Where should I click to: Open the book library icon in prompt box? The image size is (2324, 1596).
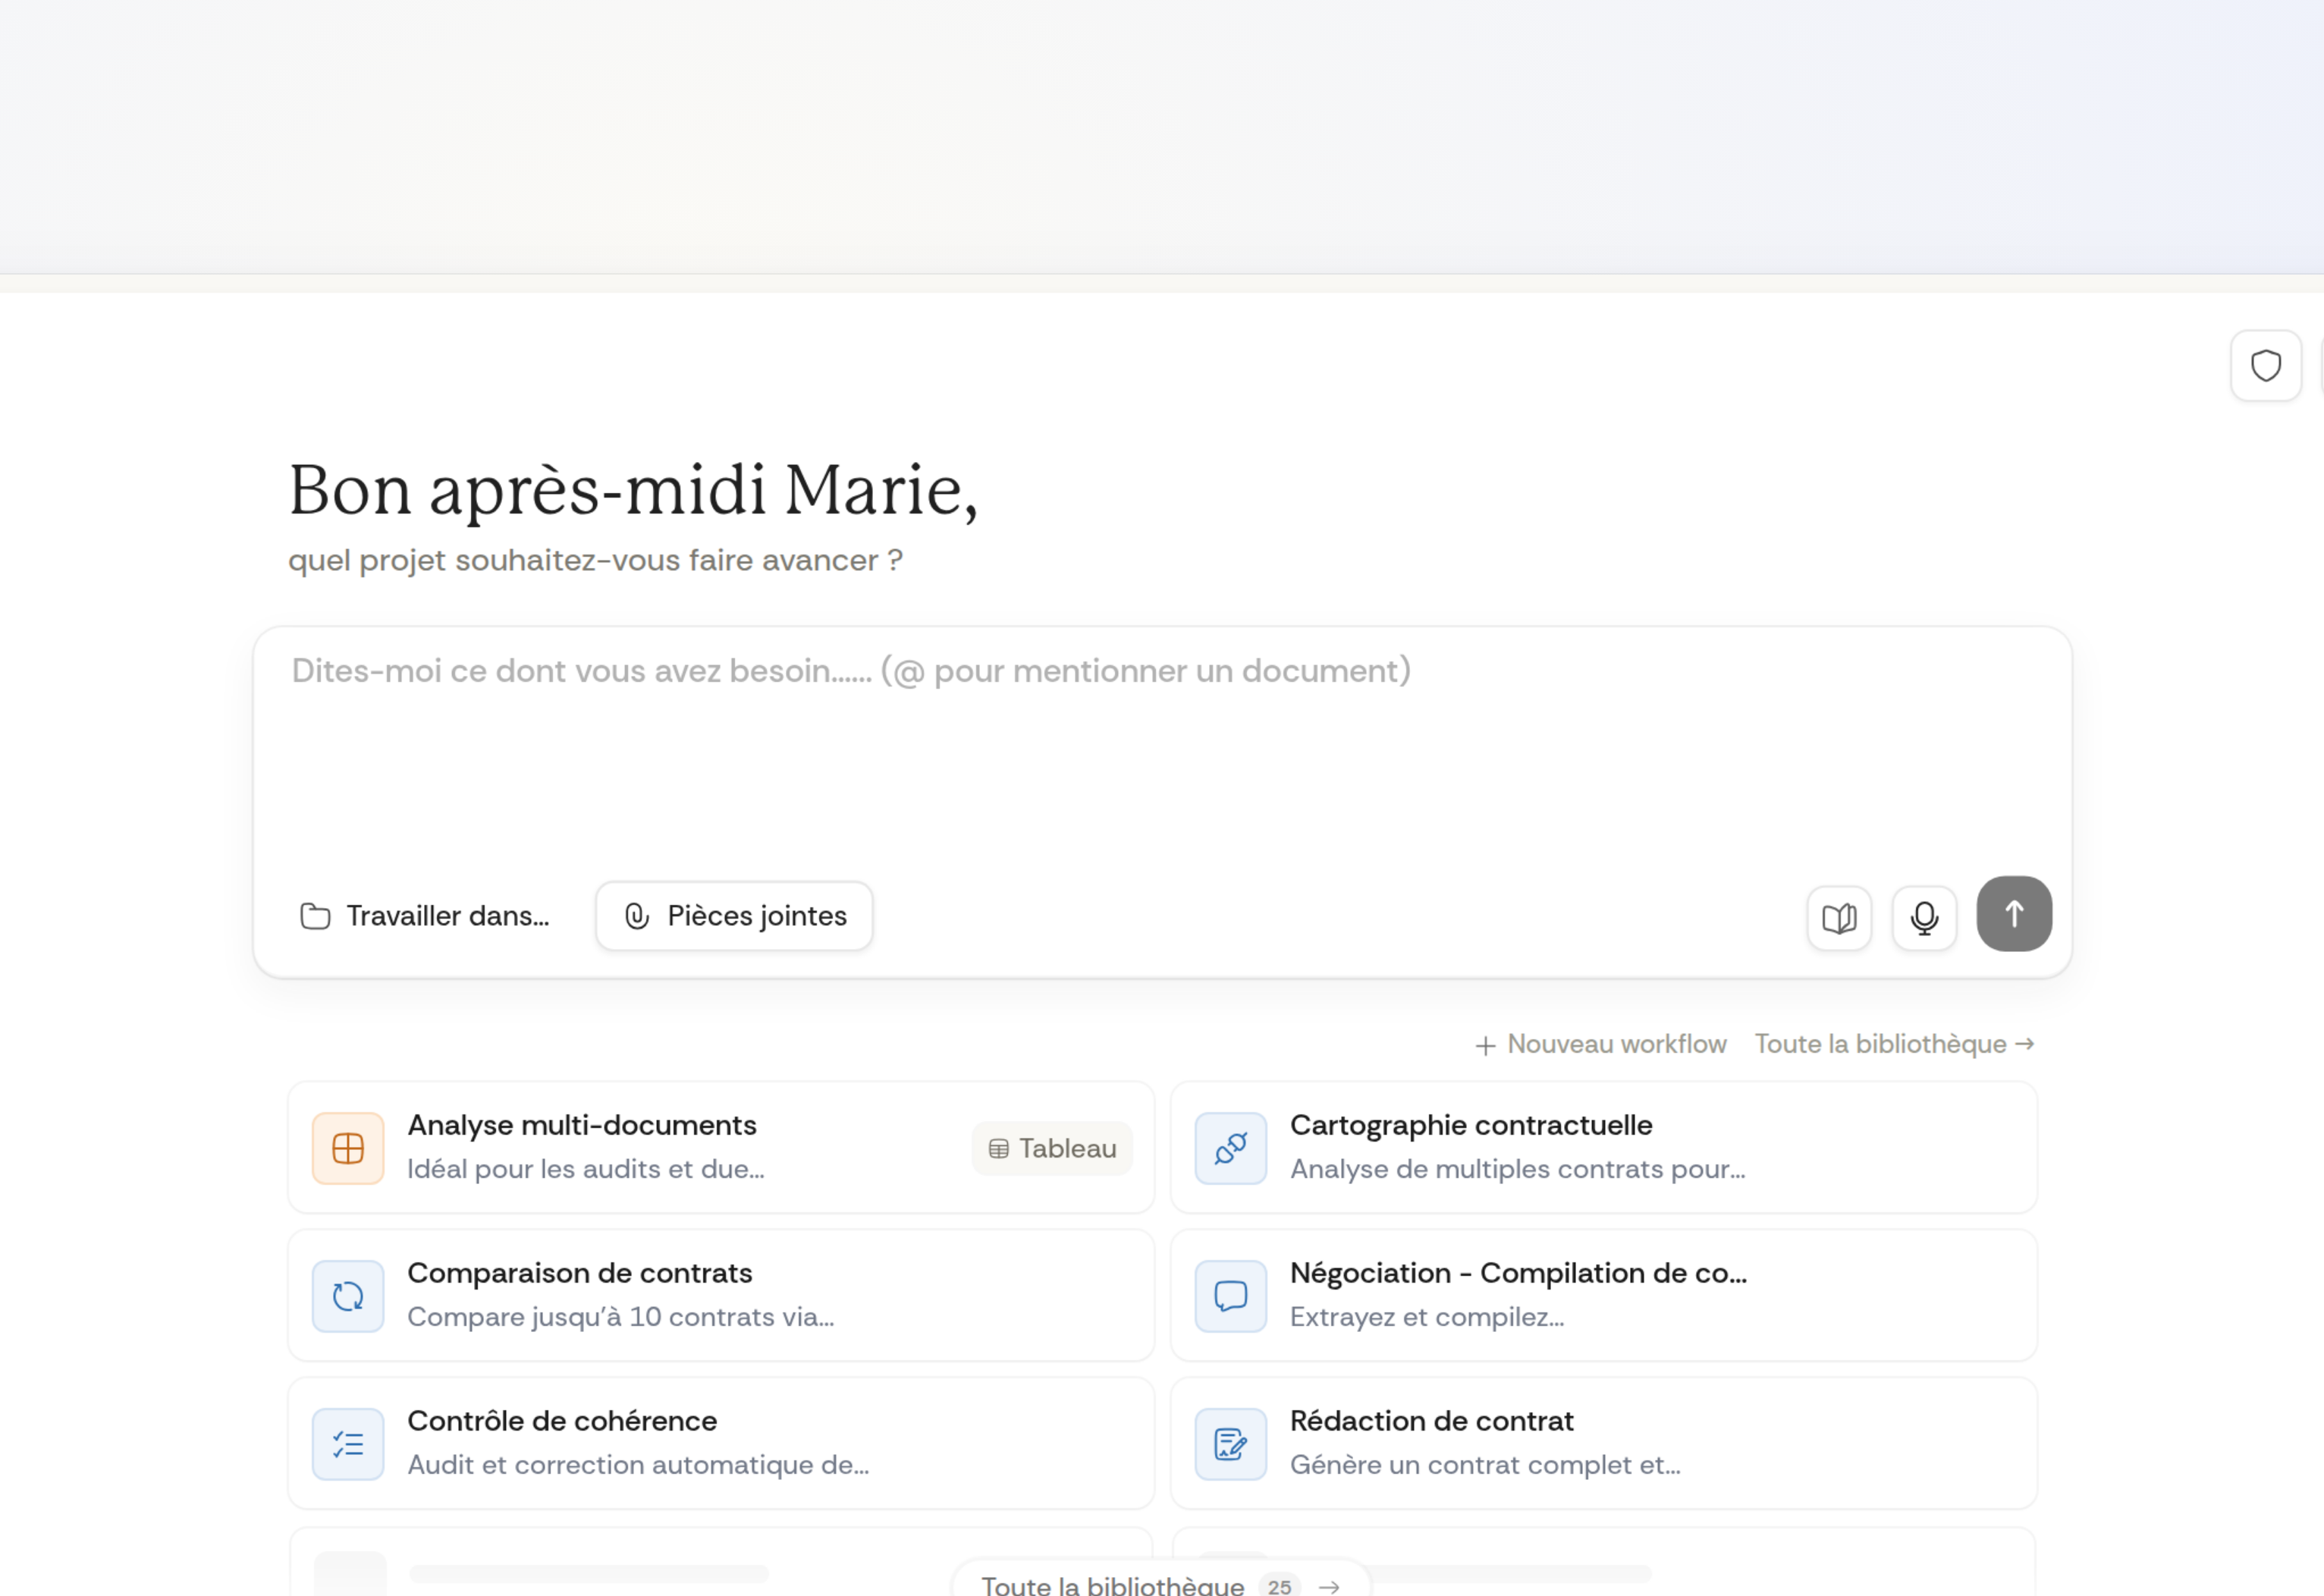pos(1839,917)
